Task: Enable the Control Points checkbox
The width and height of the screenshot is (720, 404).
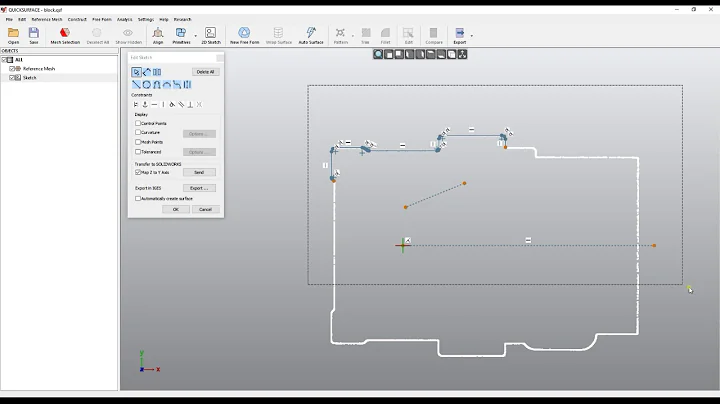Action: [138, 123]
